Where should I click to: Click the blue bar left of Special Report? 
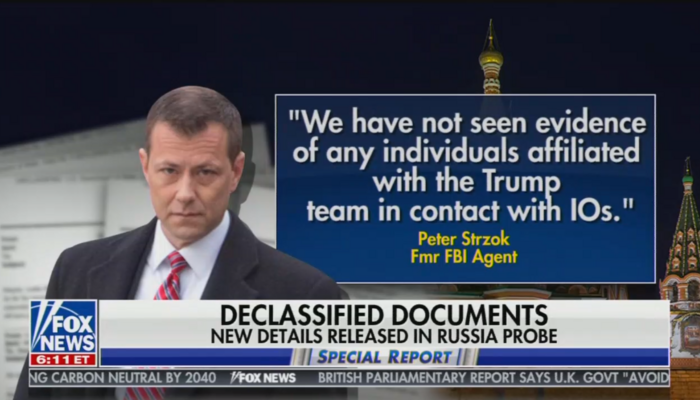pyautogui.click(x=196, y=357)
